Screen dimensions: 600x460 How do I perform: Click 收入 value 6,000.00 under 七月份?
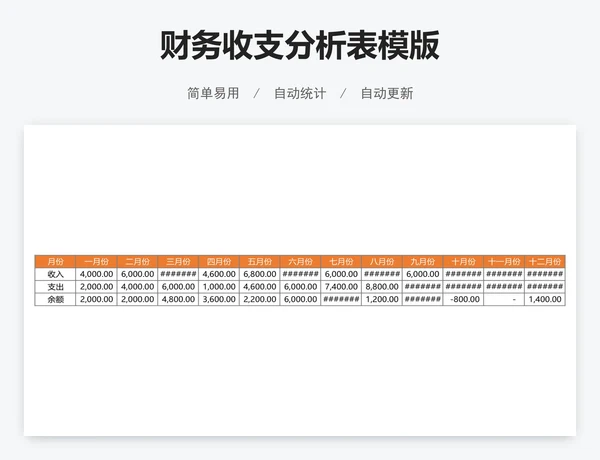point(341,274)
